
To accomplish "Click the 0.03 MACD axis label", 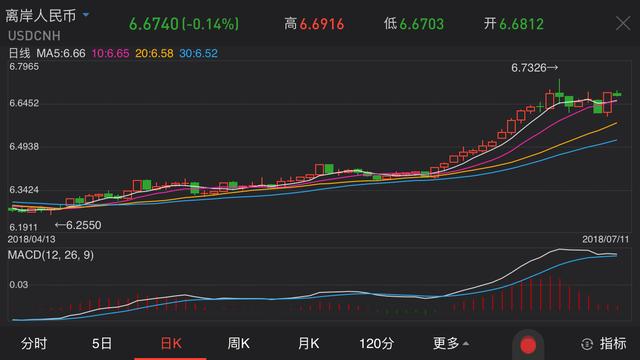I will [19, 284].
